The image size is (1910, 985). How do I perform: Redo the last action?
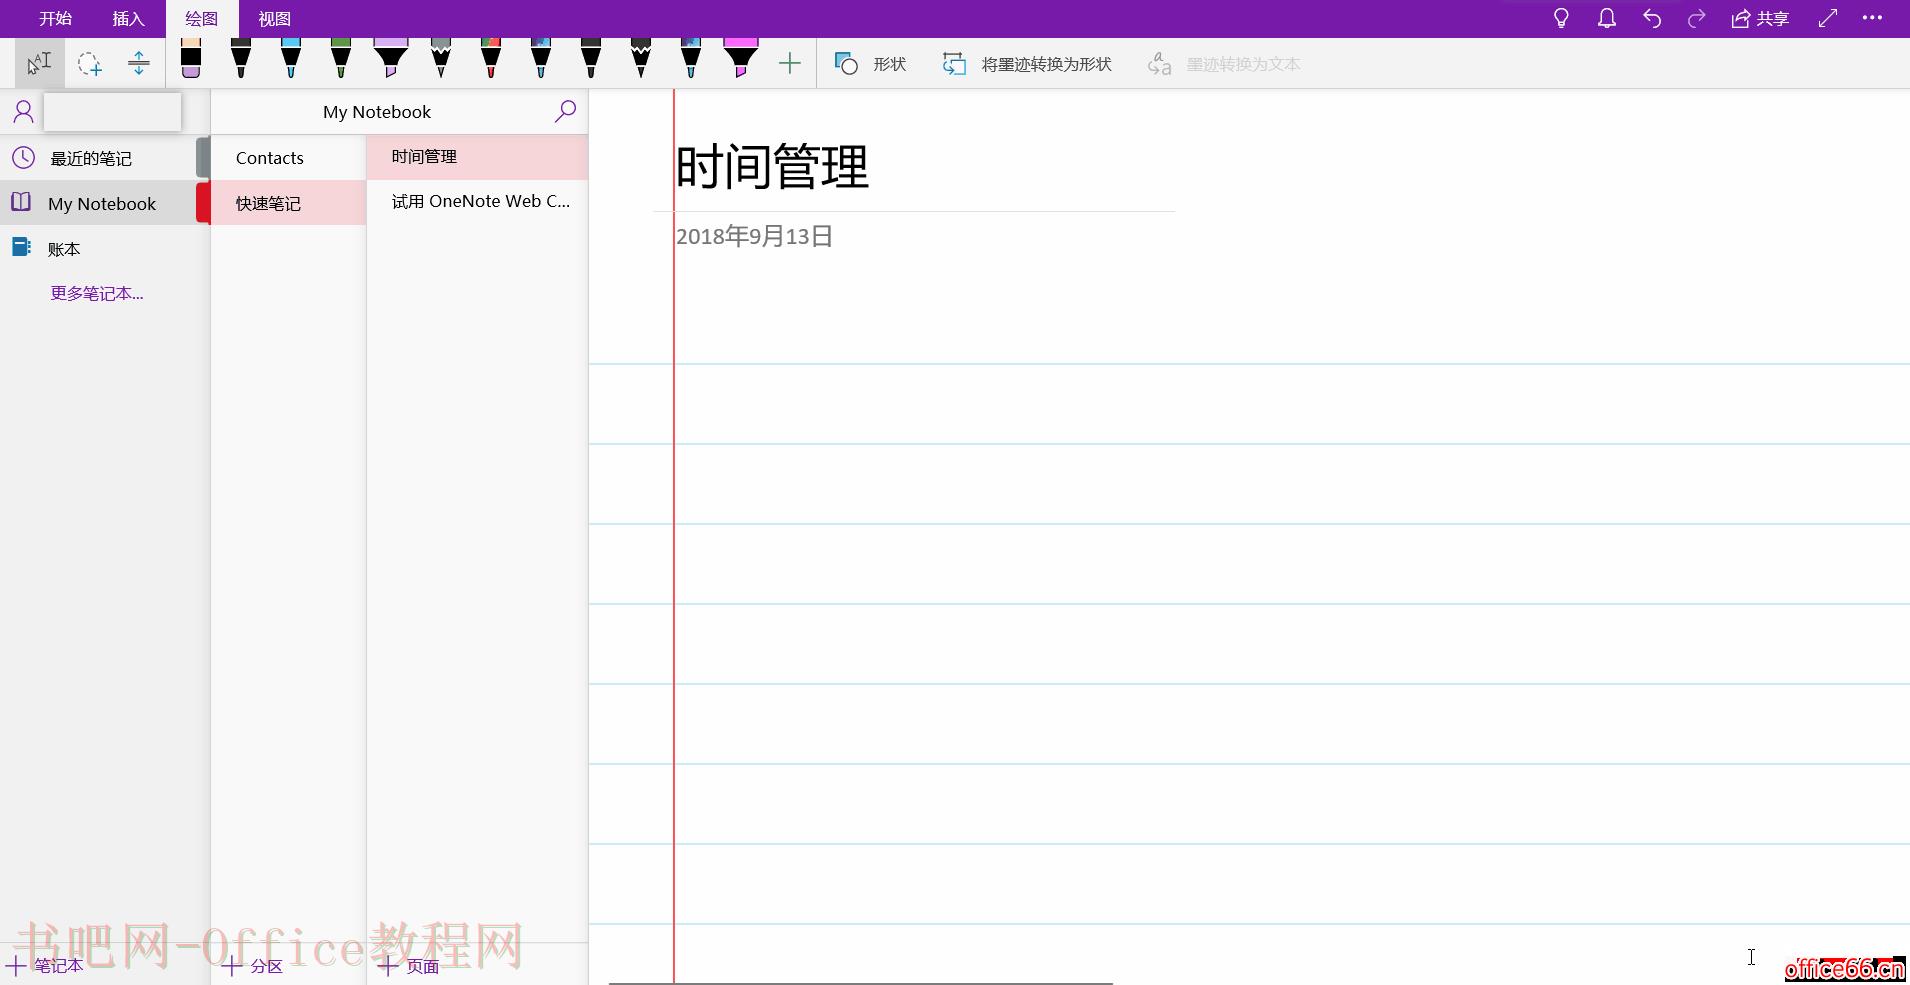point(1696,18)
